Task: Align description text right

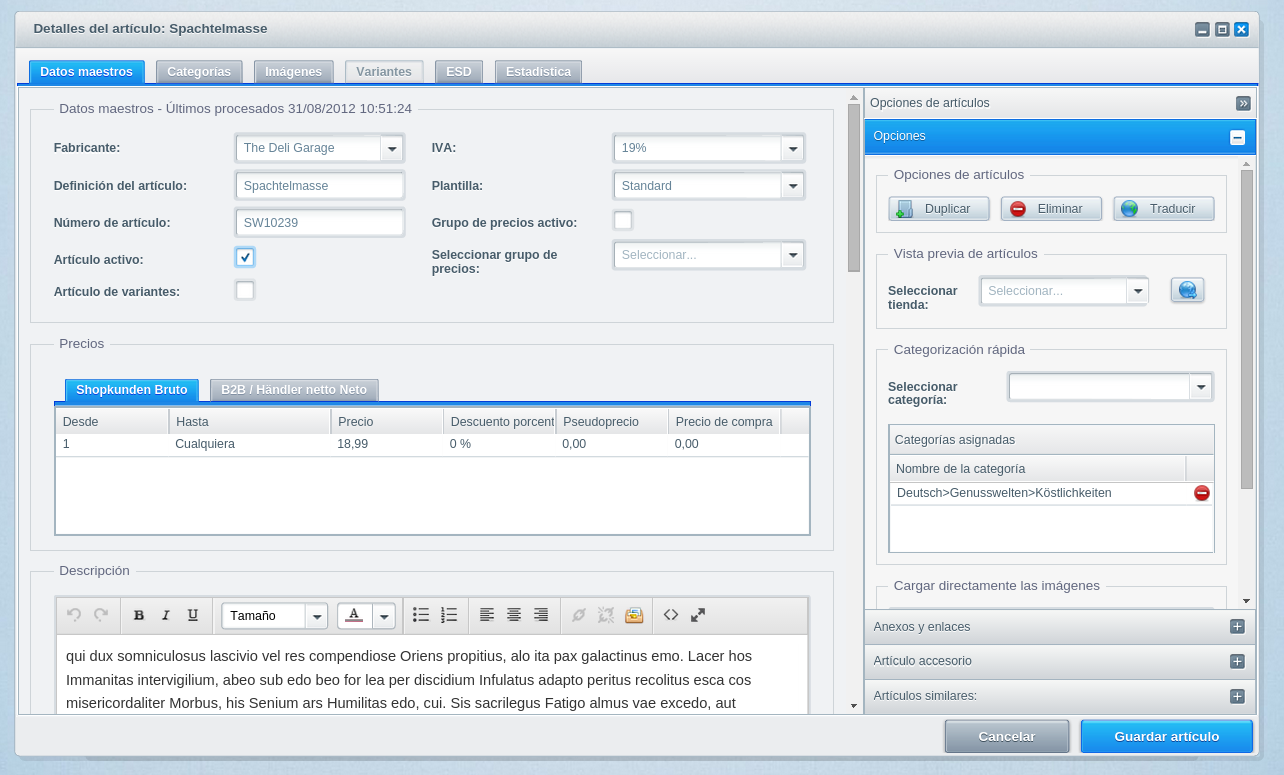Action: (541, 615)
